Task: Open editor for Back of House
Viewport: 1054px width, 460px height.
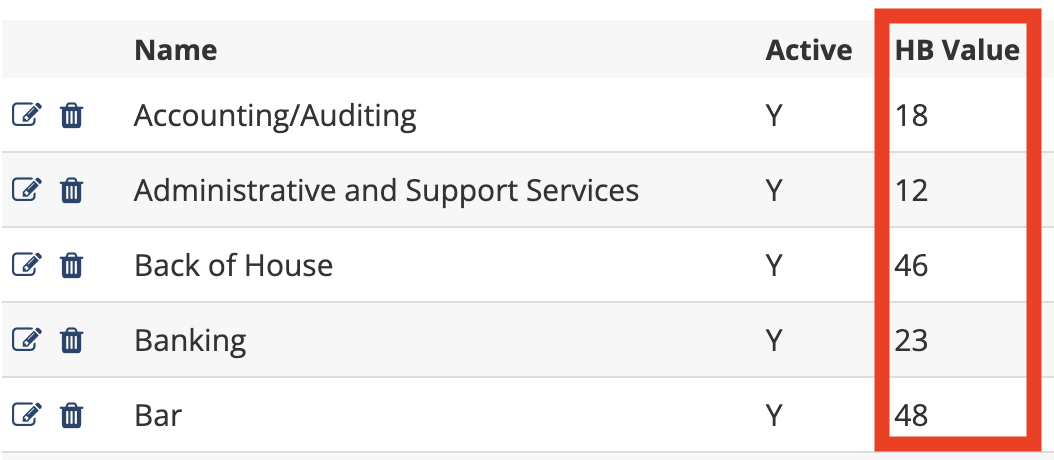Action: pos(26,265)
